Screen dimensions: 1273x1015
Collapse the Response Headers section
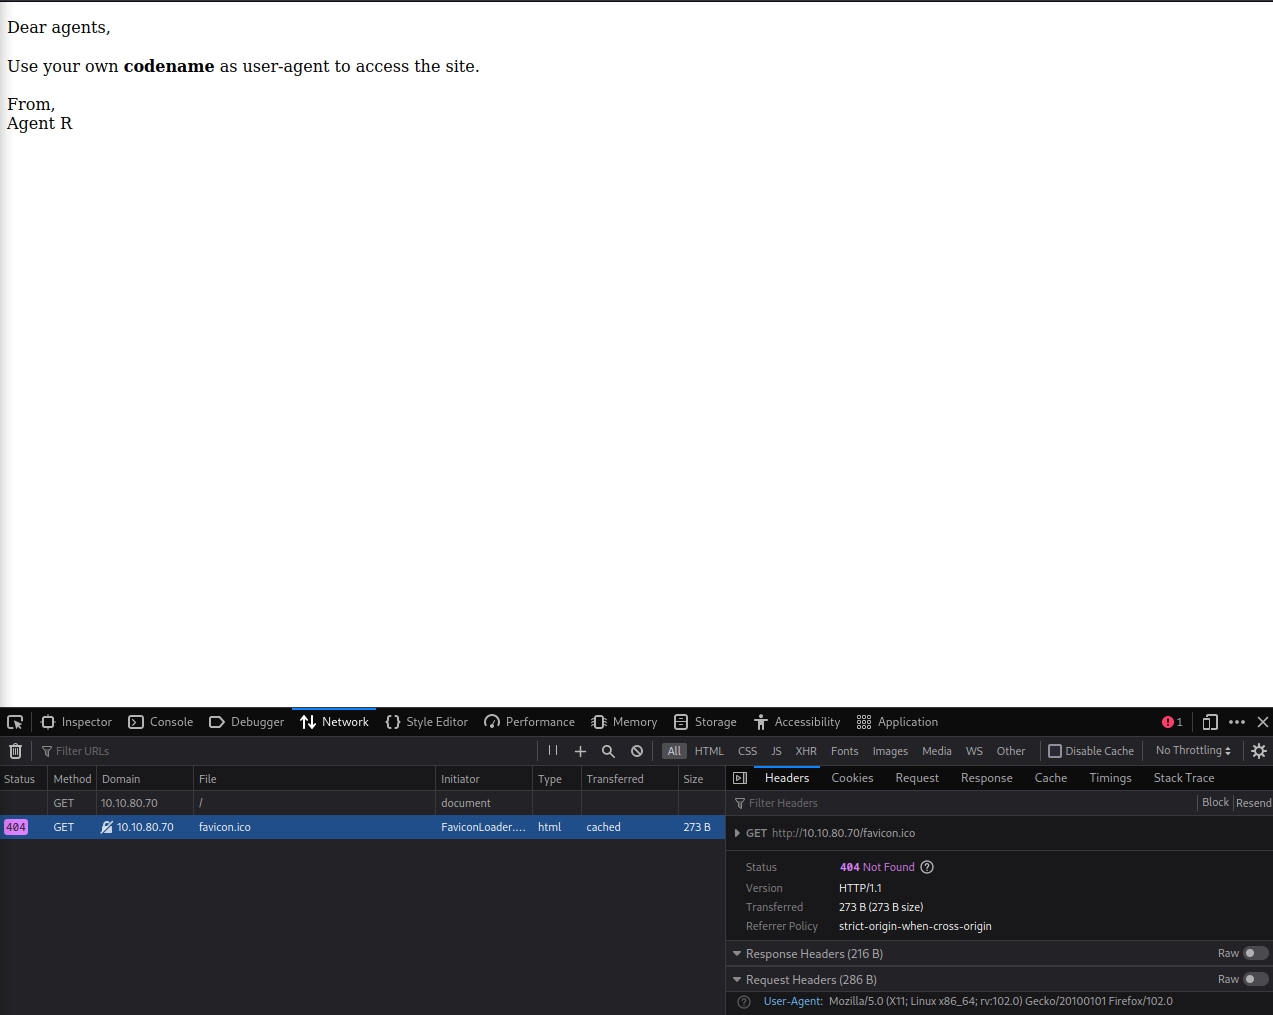[x=737, y=954]
